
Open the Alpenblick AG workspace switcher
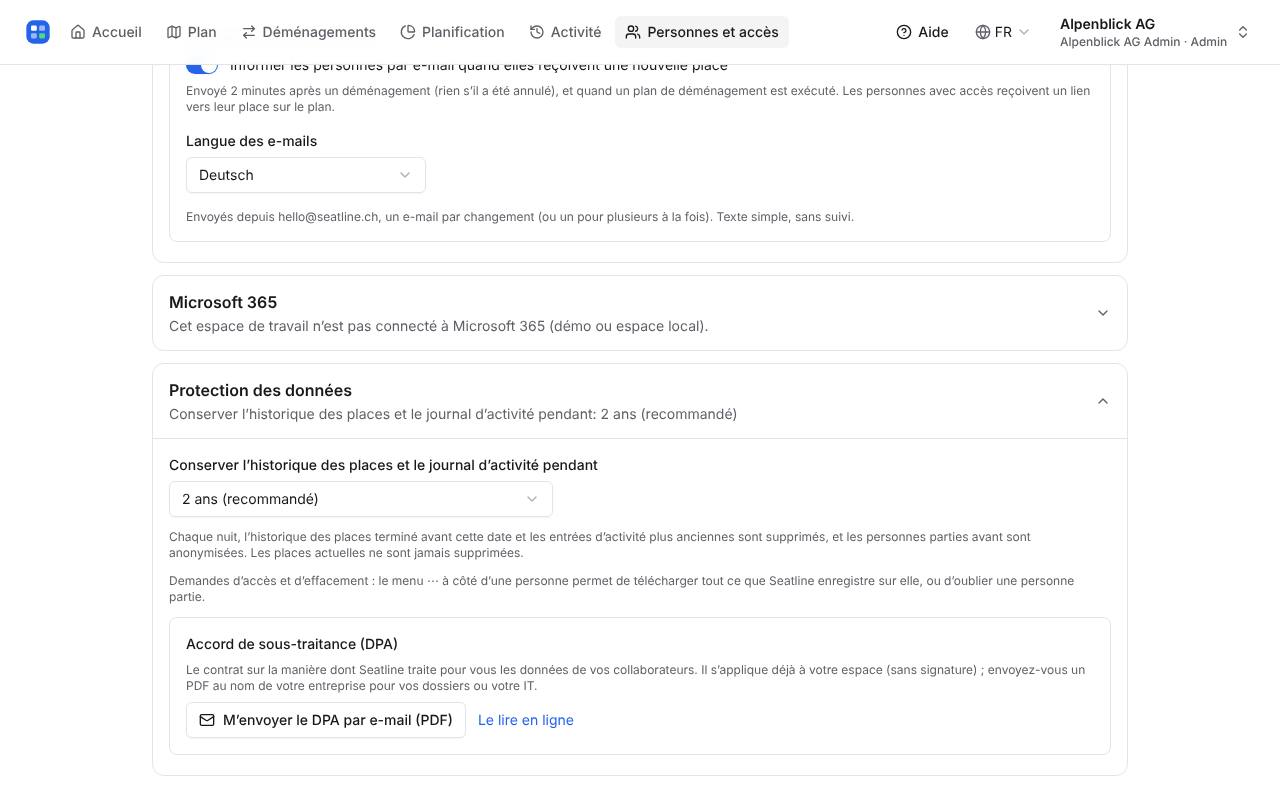[x=1155, y=32]
